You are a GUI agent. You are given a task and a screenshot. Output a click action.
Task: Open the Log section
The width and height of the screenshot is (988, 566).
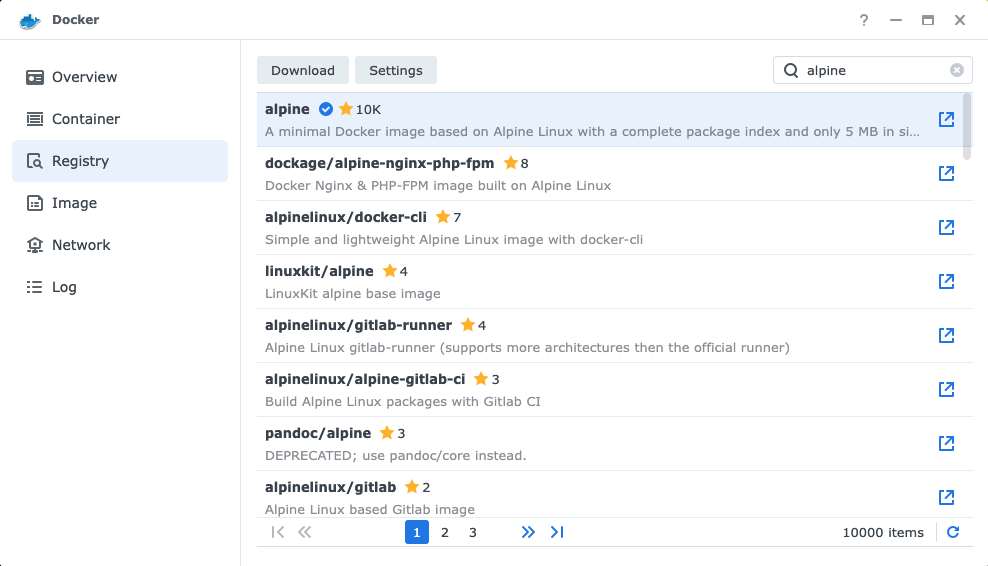coord(64,287)
